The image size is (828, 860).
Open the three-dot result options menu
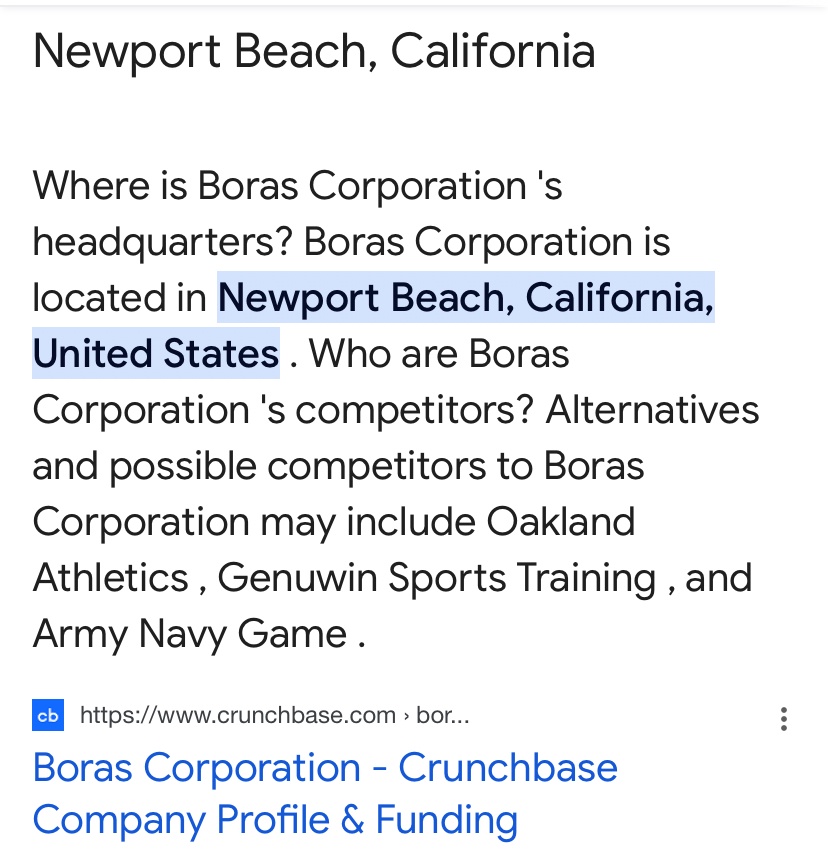click(783, 718)
